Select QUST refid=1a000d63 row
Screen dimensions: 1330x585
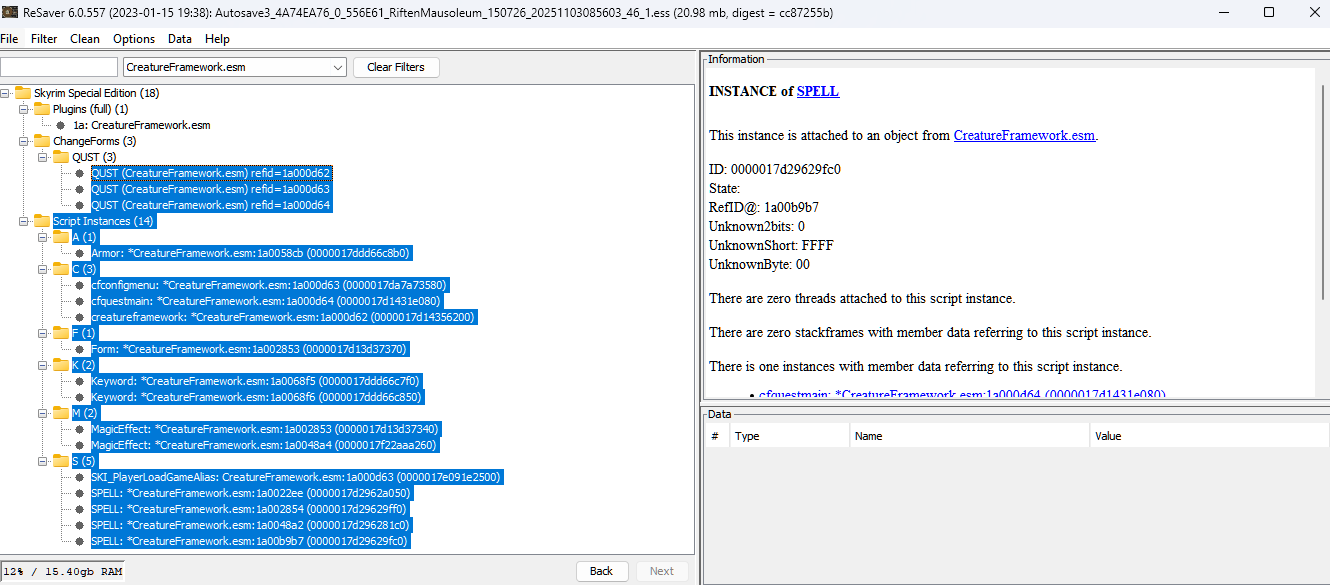tap(210, 189)
